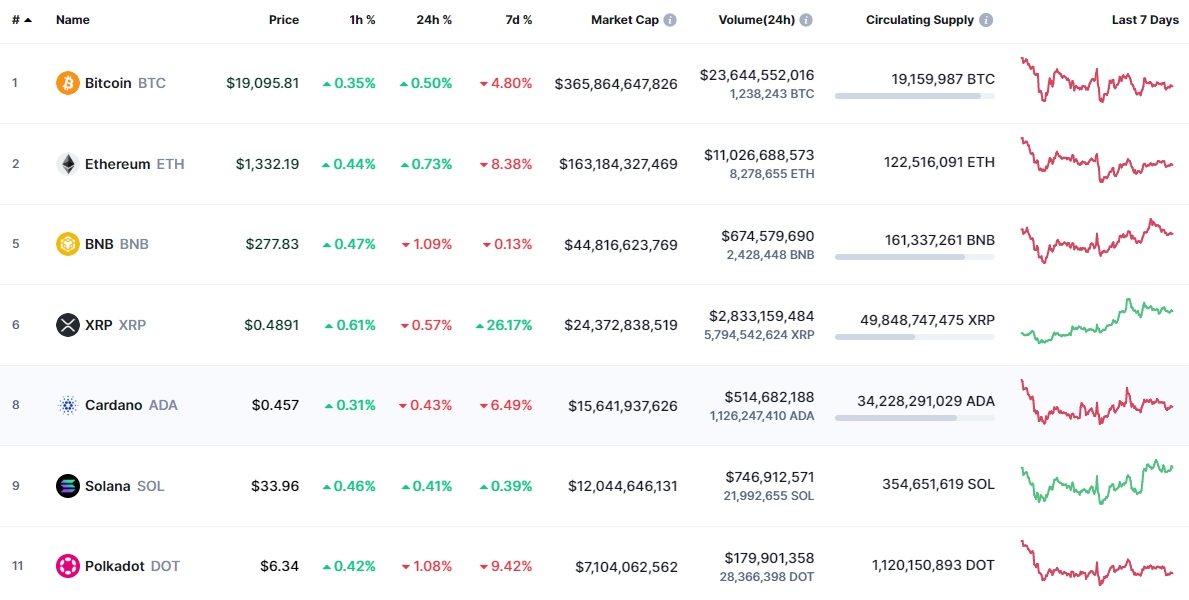Click Ethereum's 7-day price sparkline chart
Viewport: 1189px width, 600px height.
pos(1097,160)
